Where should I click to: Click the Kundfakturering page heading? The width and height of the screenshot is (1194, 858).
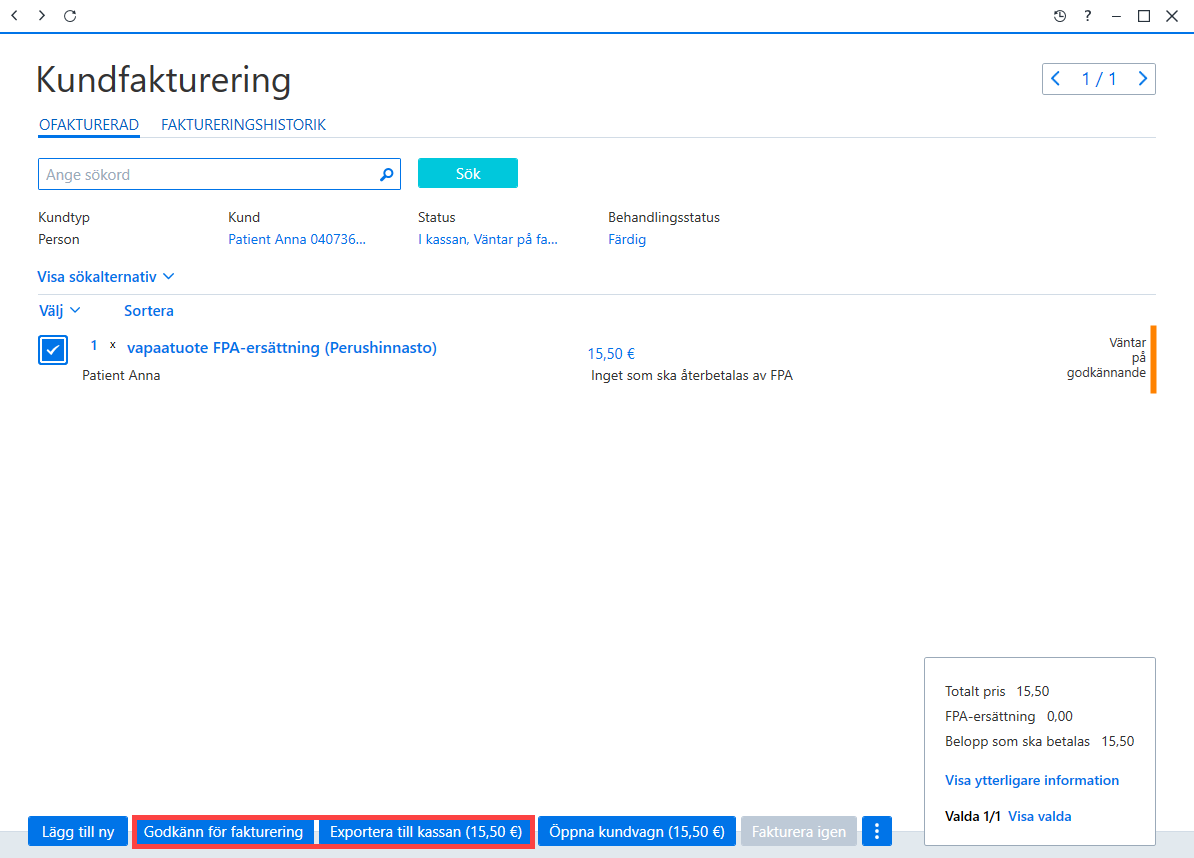[164, 80]
